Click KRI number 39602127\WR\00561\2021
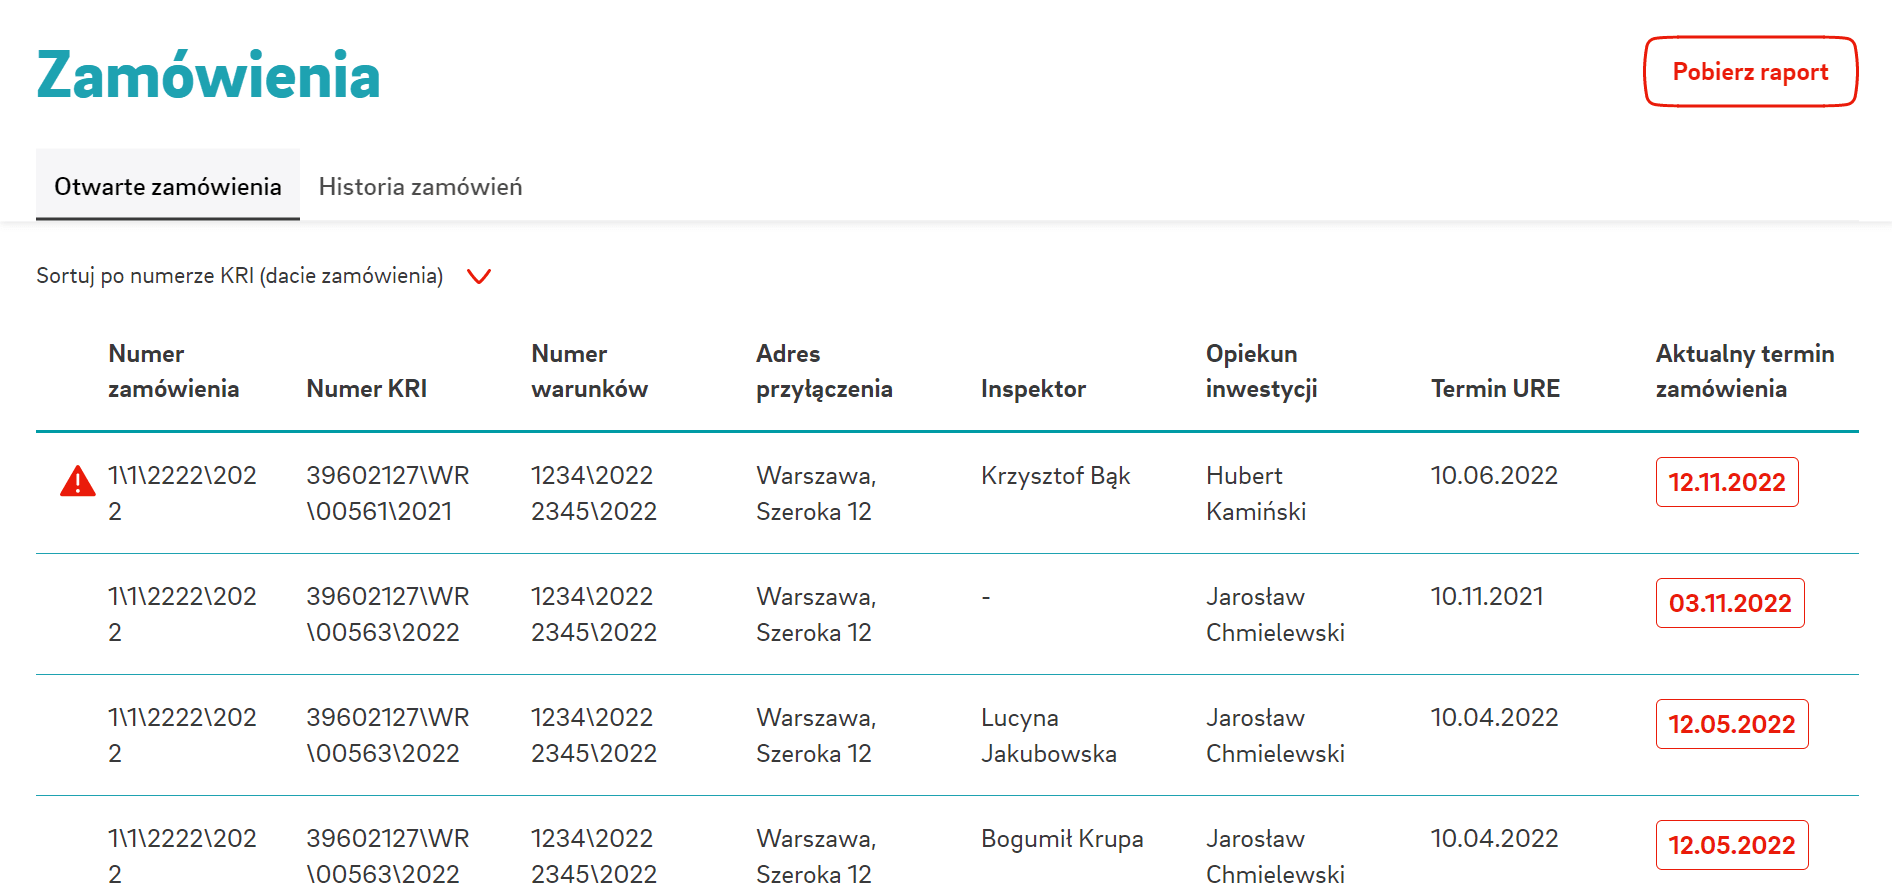 pos(387,493)
